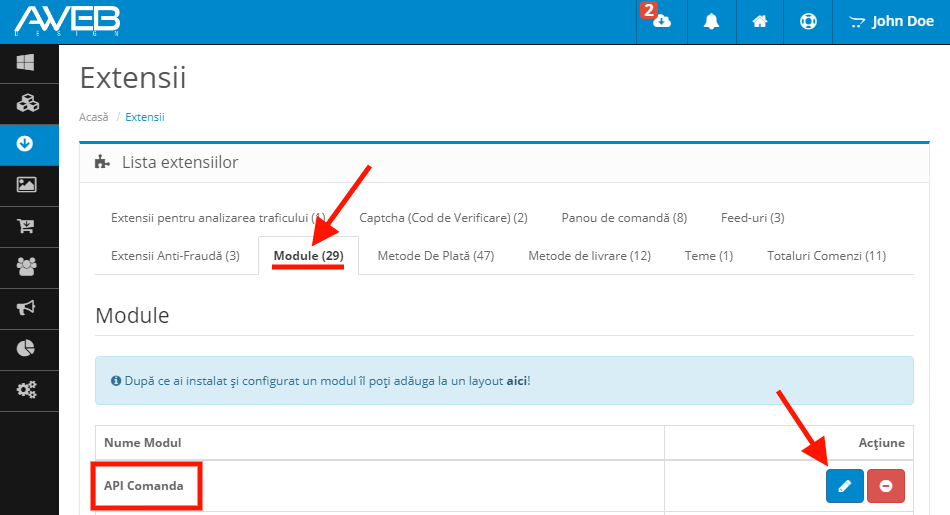Open the marketing megaphone sidebar icon
The height and width of the screenshot is (515, 950).
[x=26, y=307]
